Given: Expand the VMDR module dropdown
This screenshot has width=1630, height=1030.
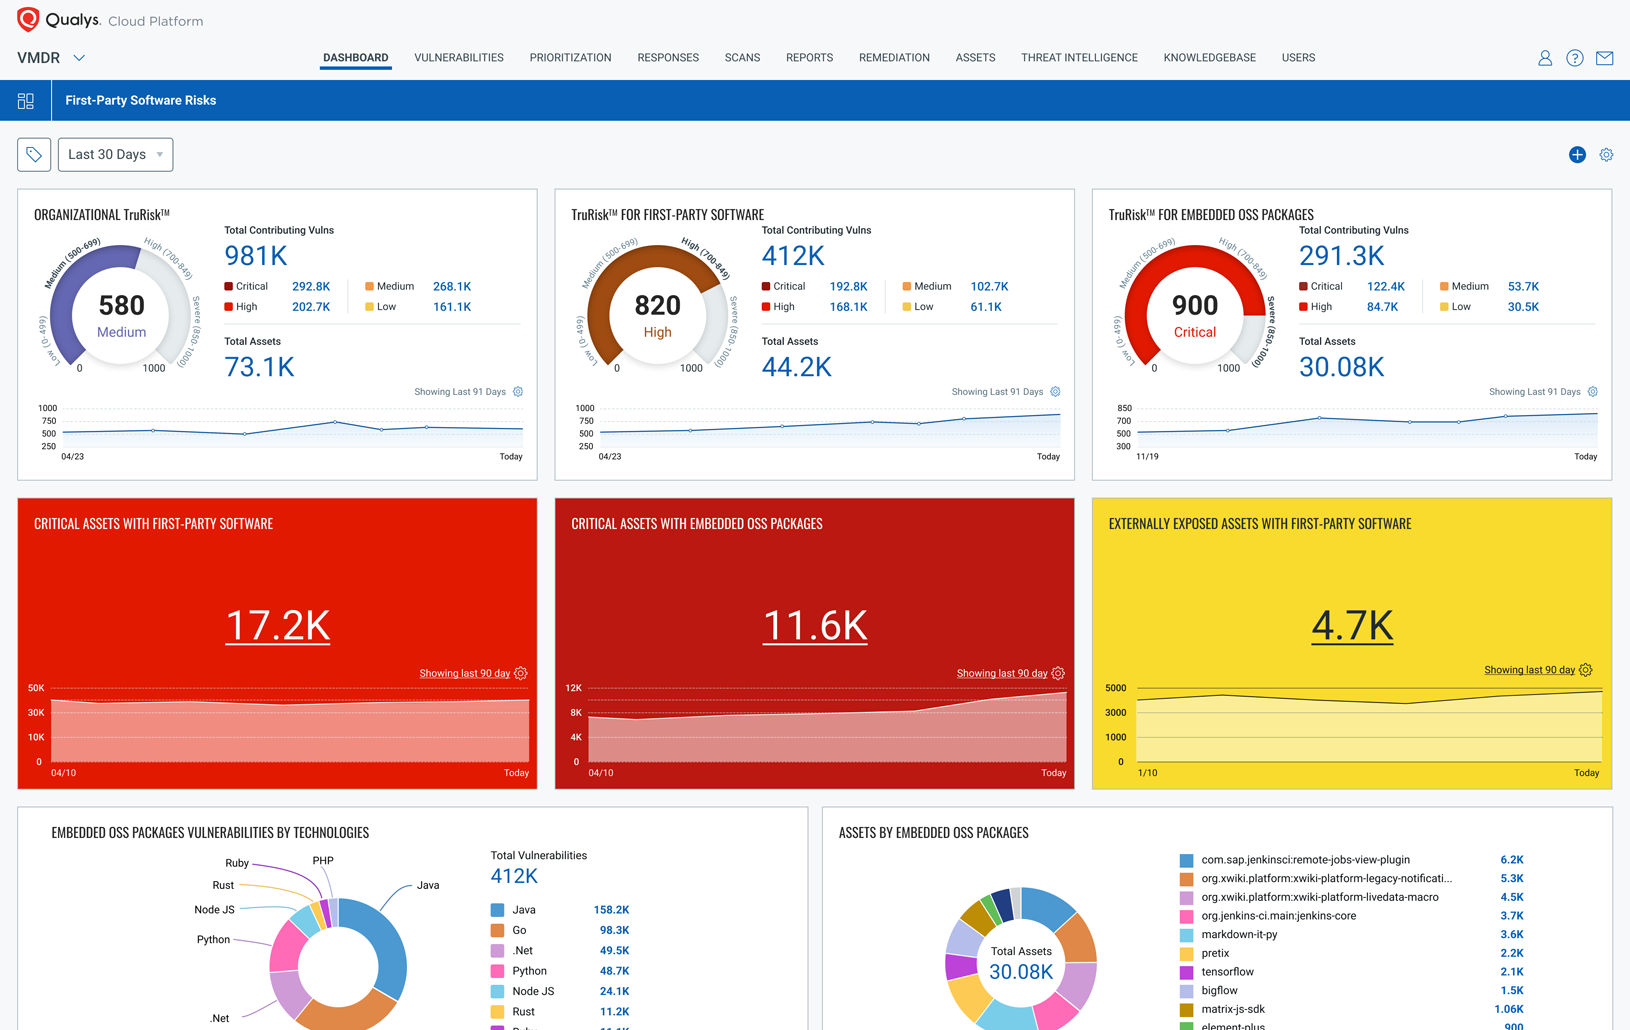Looking at the screenshot, I should 79,58.
